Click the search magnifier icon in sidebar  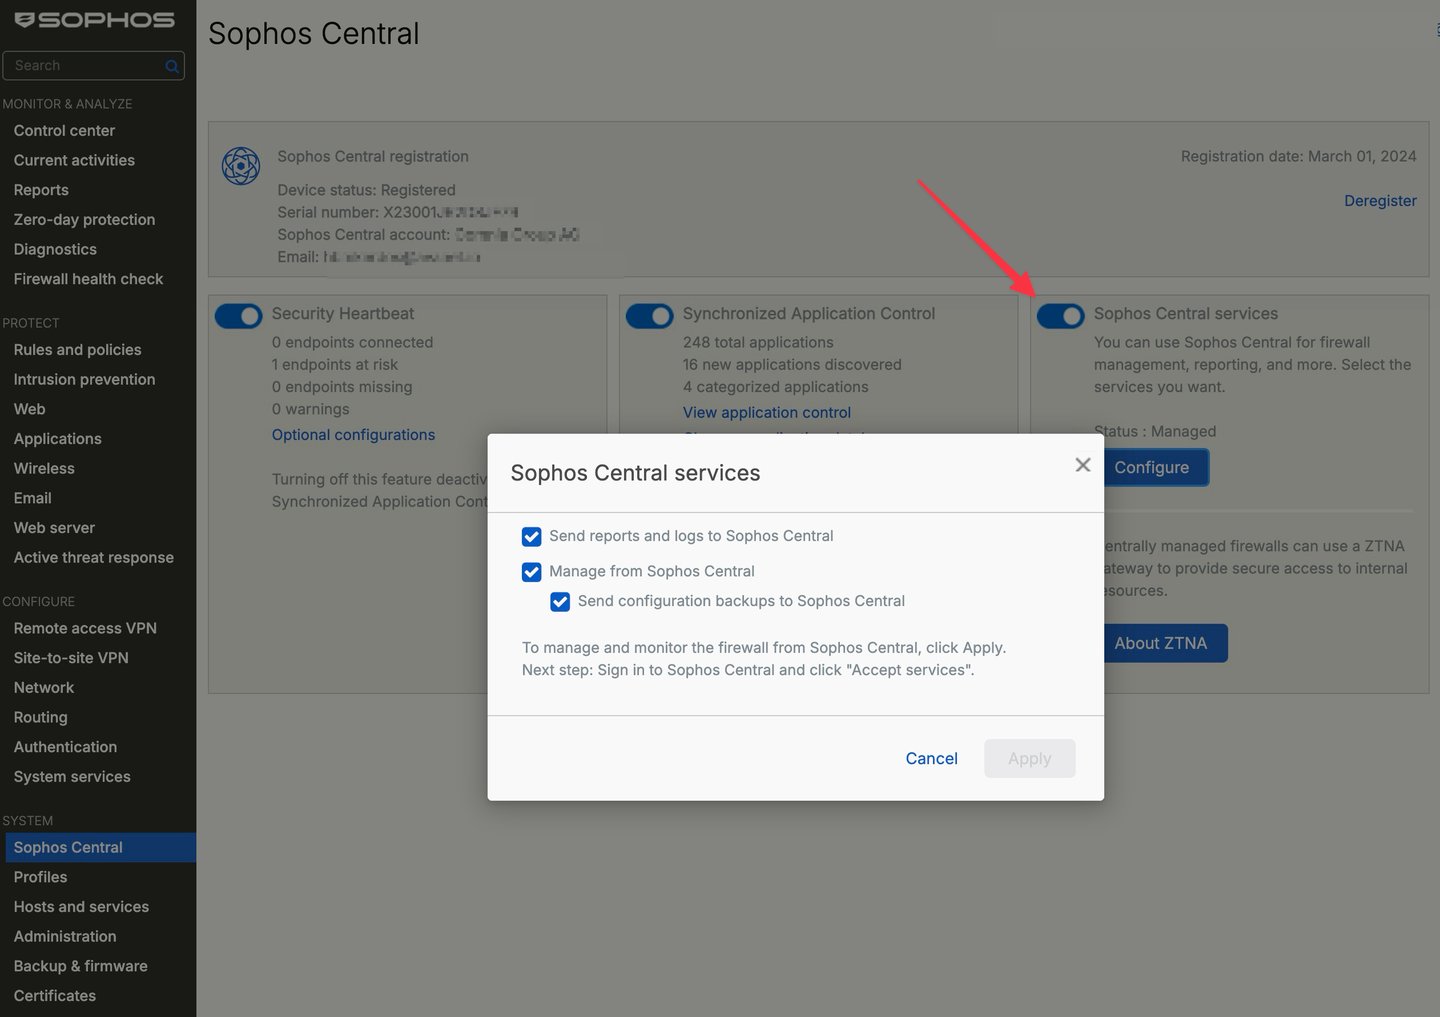[x=172, y=66]
